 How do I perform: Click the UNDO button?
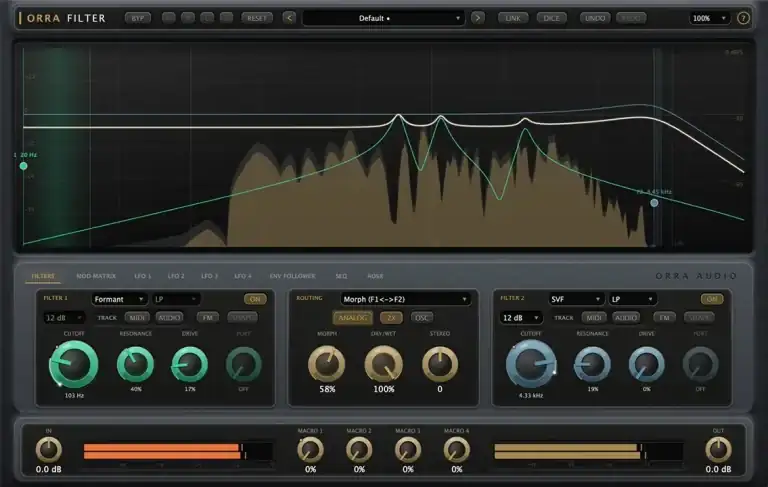[595, 18]
